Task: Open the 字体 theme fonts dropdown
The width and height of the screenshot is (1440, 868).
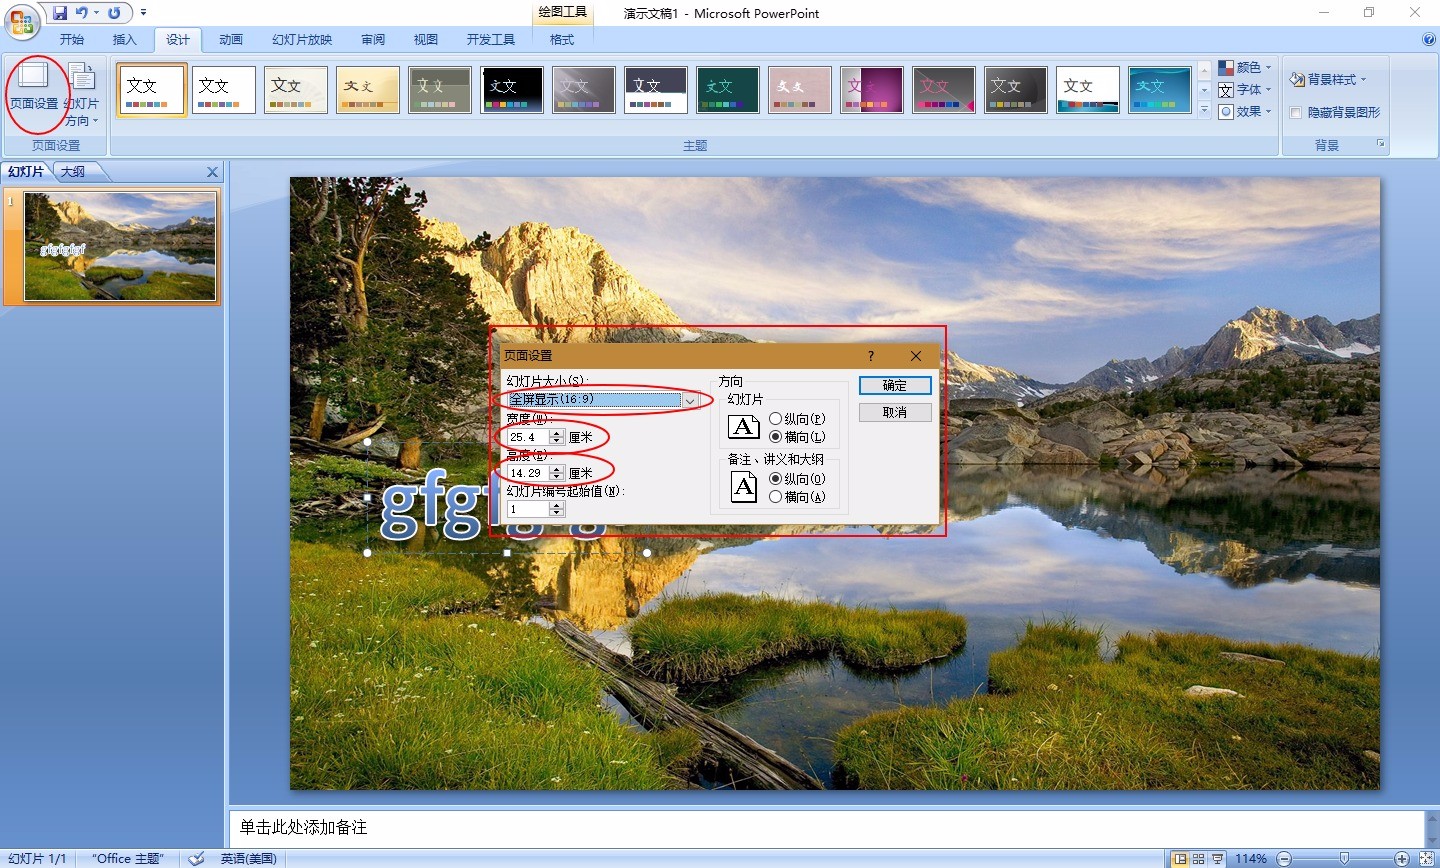Action: pos(1245,90)
